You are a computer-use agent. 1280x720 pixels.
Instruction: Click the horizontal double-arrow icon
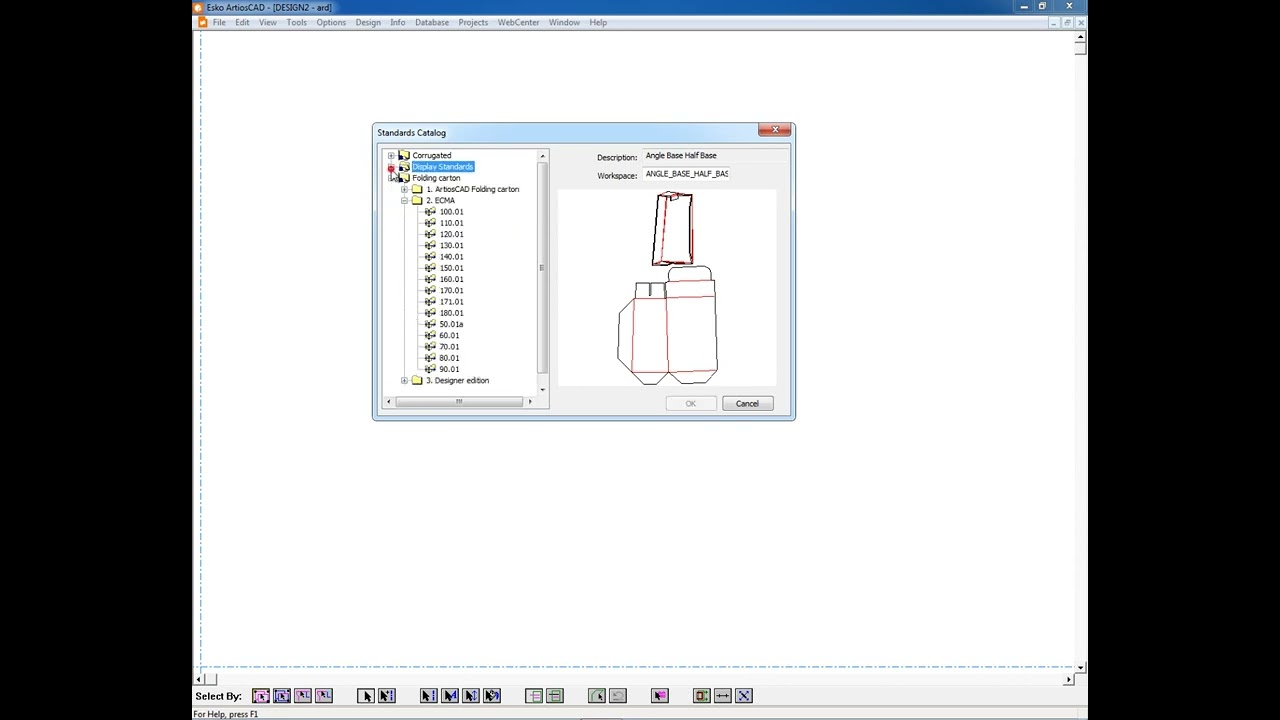pyautogui.click(x=723, y=695)
